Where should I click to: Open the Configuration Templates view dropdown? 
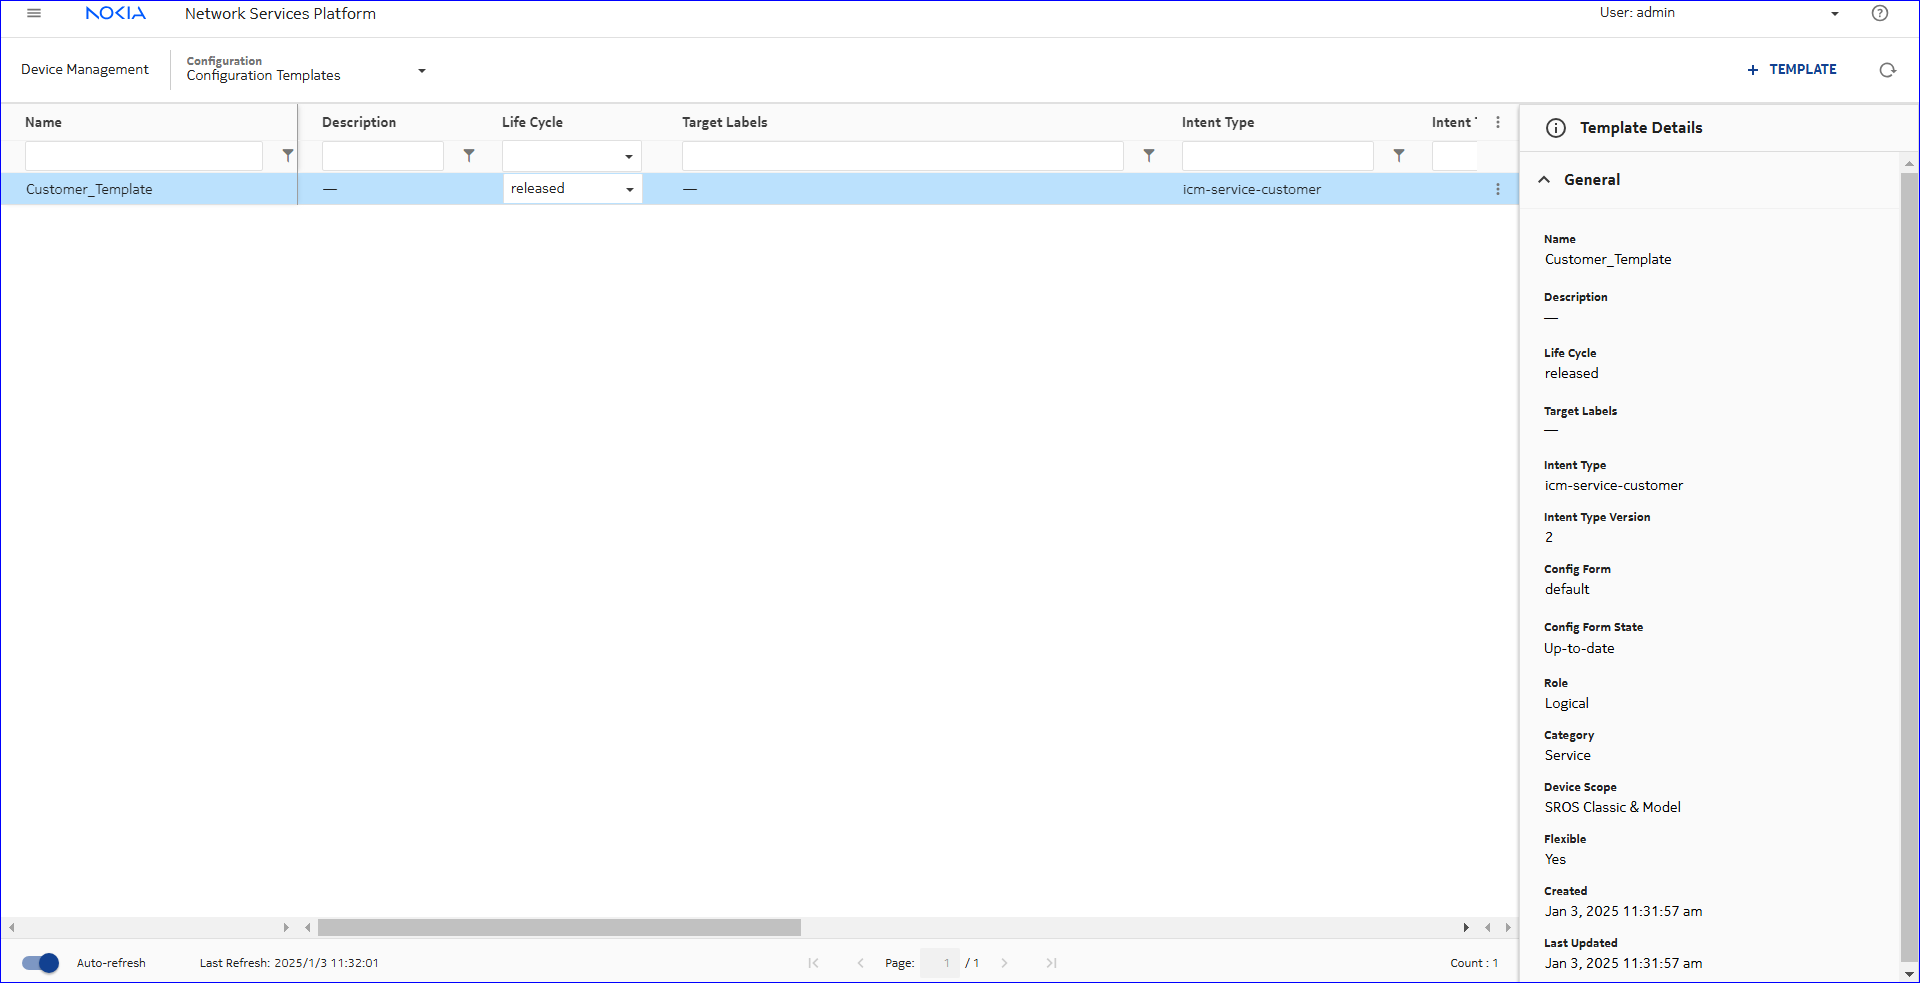pyautogui.click(x=421, y=71)
